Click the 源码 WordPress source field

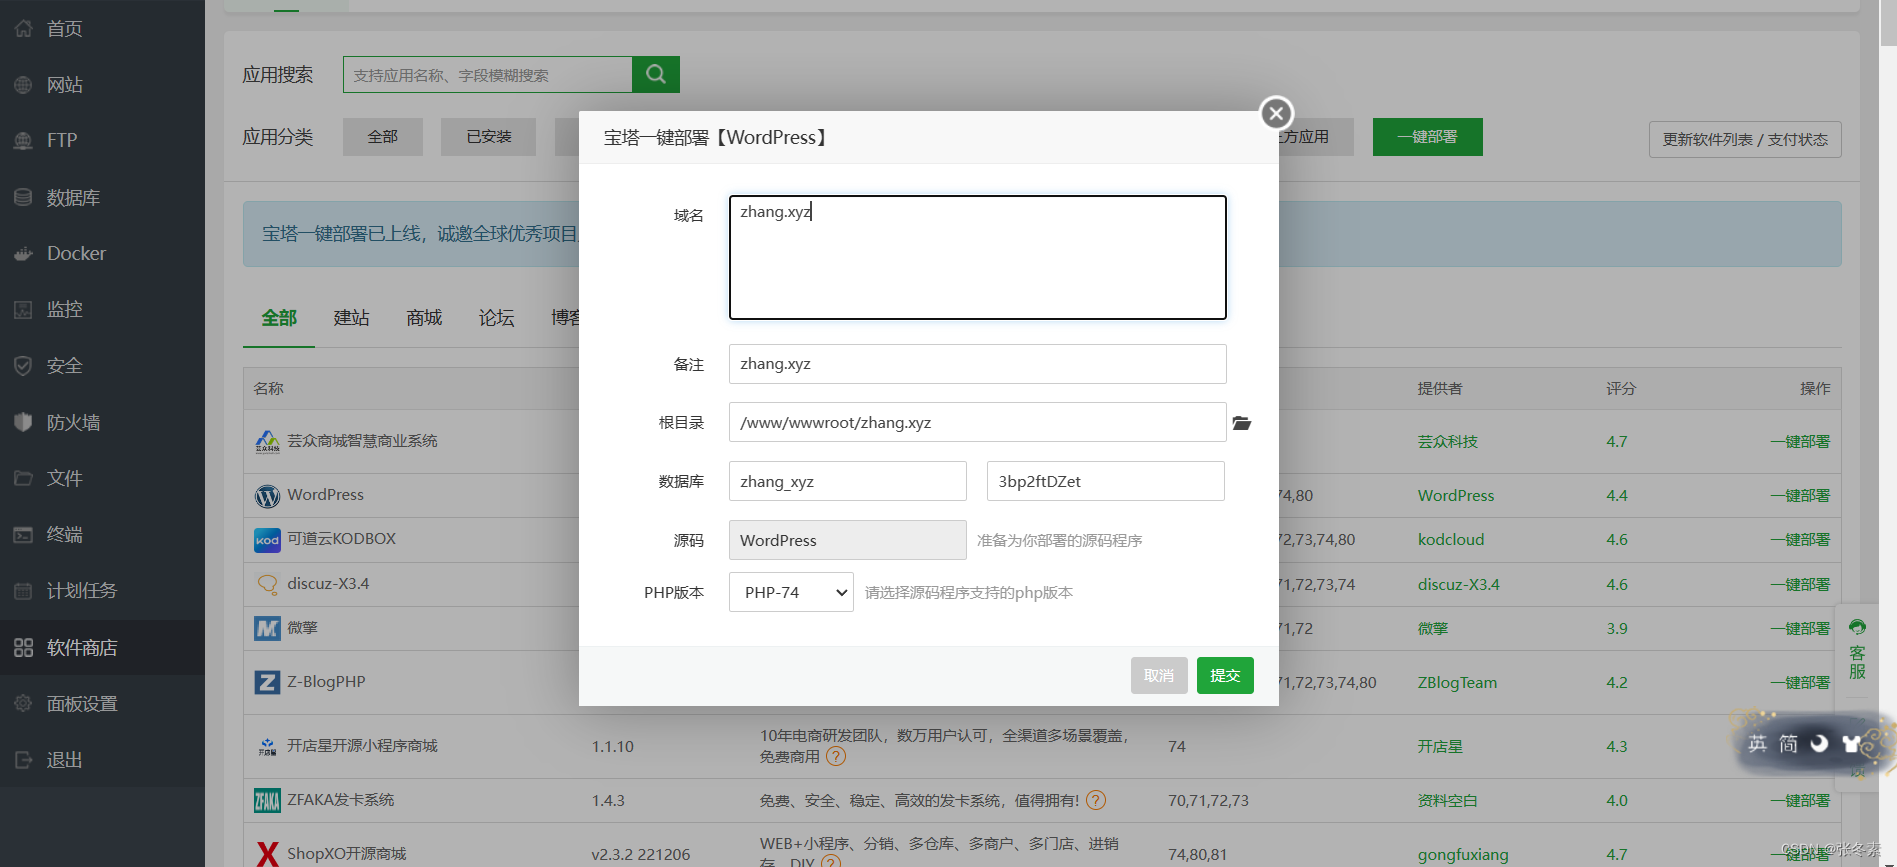(x=848, y=540)
